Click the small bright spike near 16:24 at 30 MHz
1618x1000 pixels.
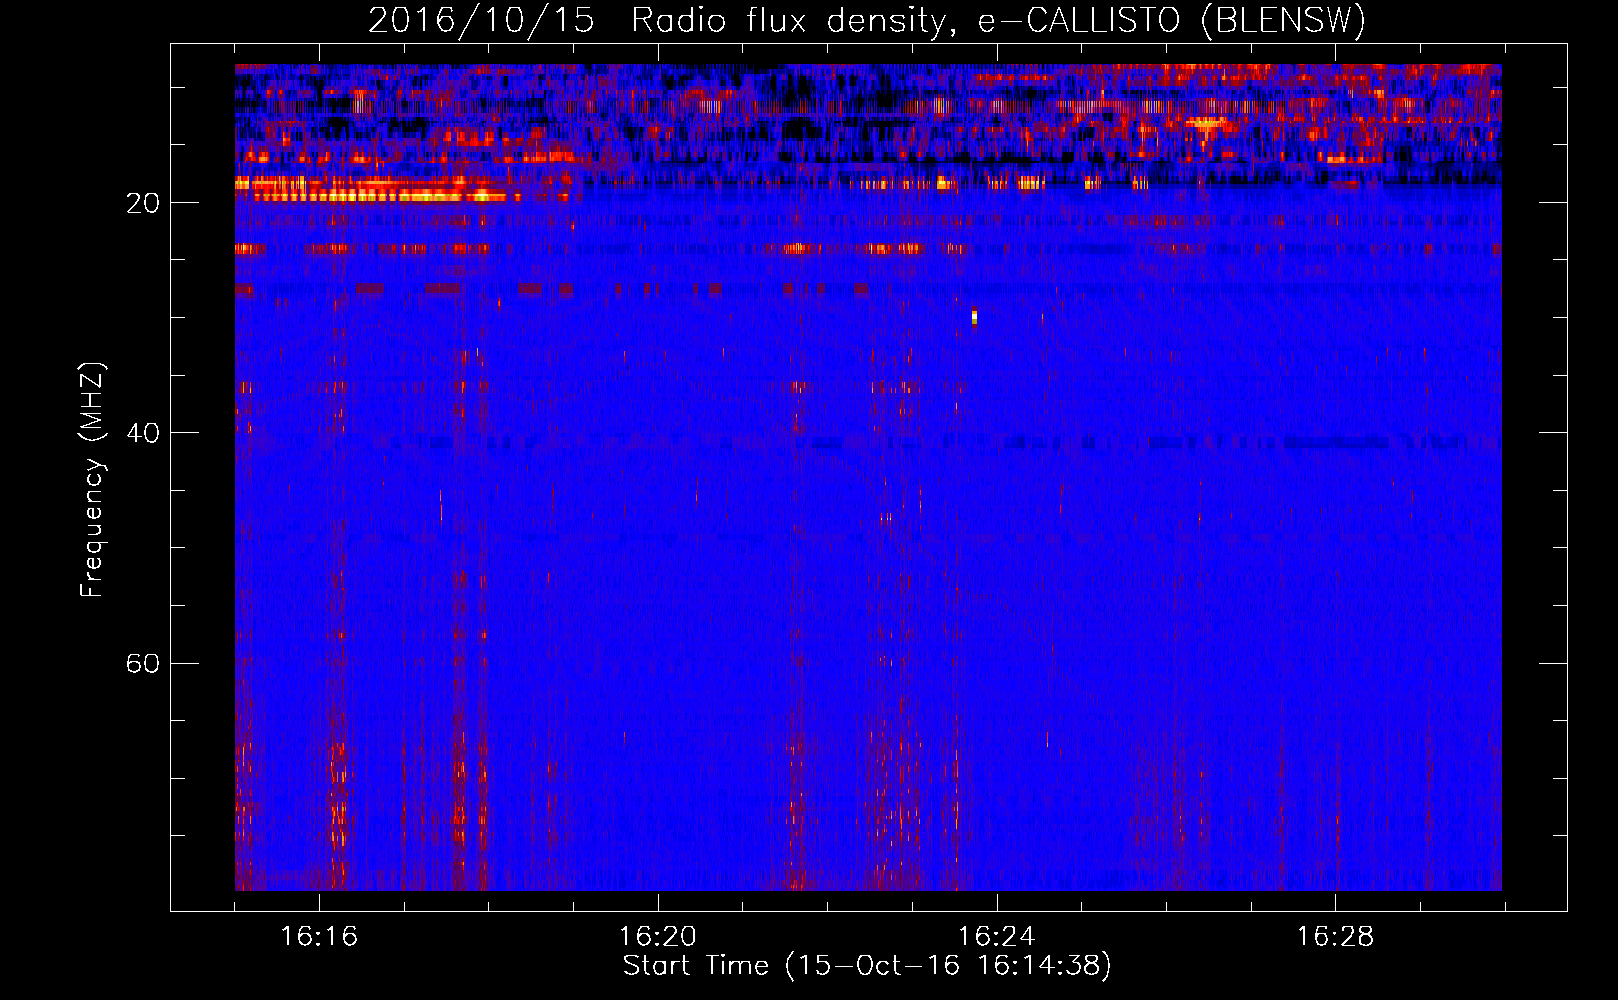[x=974, y=316]
